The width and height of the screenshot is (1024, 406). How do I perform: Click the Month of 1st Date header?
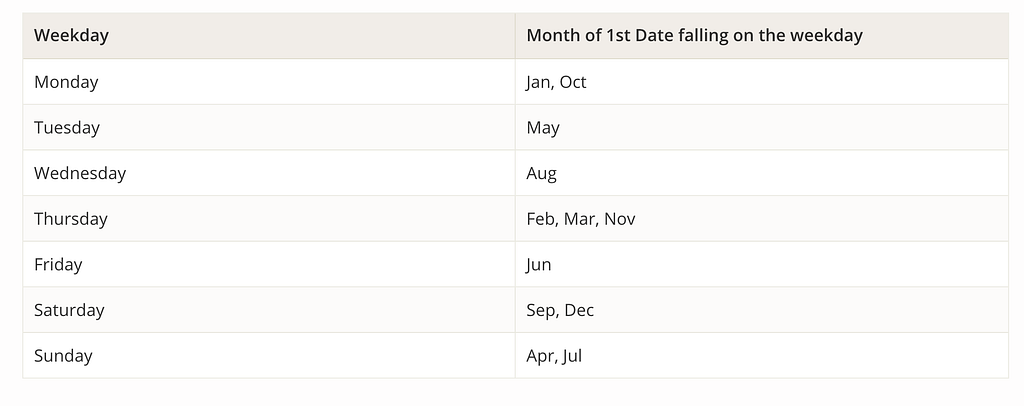click(x=694, y=36)
